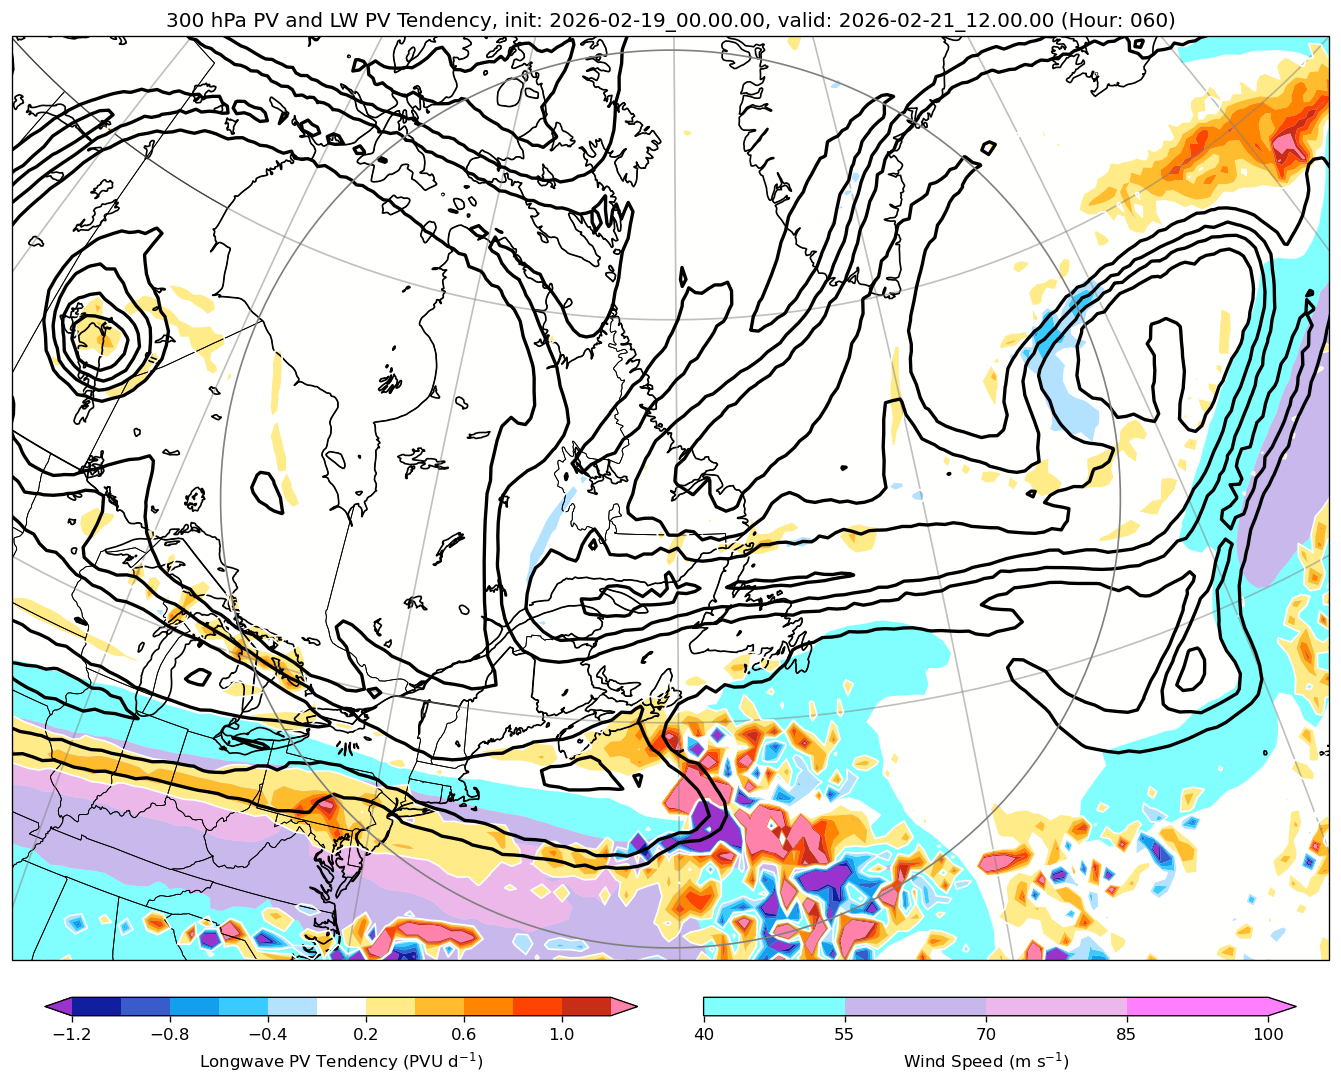Select the darkest navy blue PV colorbar segment

click(96, 1006)
